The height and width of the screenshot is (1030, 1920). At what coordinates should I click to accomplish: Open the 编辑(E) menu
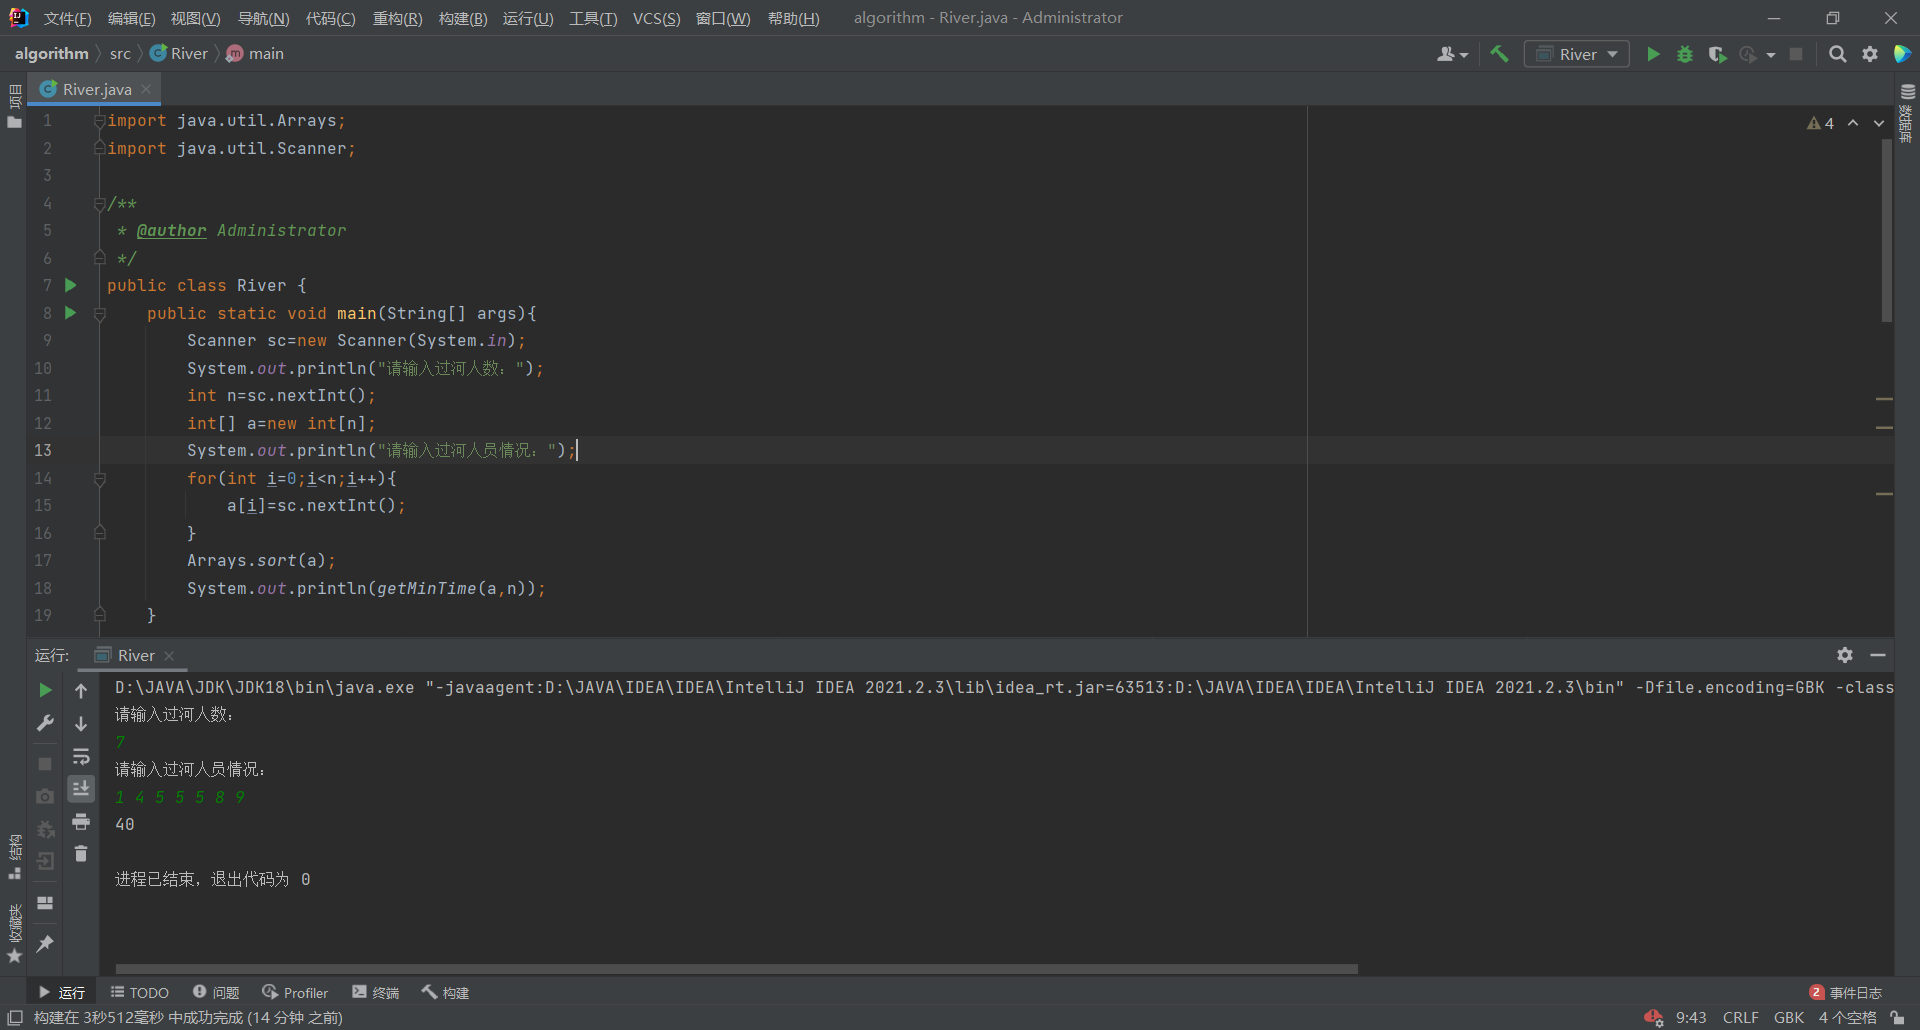point(131,18)
